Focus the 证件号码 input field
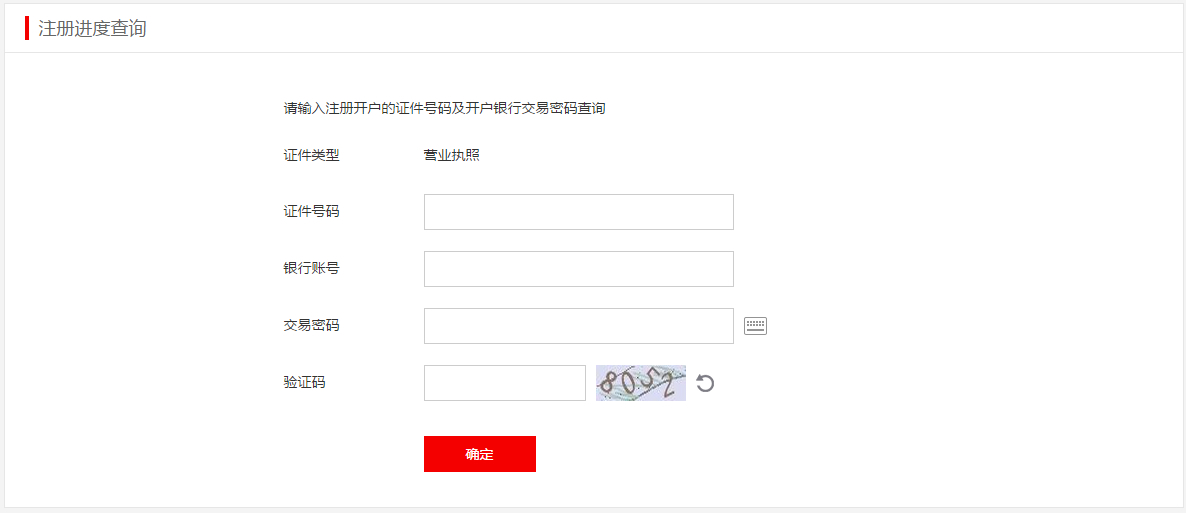 click(x=579, y=212)
